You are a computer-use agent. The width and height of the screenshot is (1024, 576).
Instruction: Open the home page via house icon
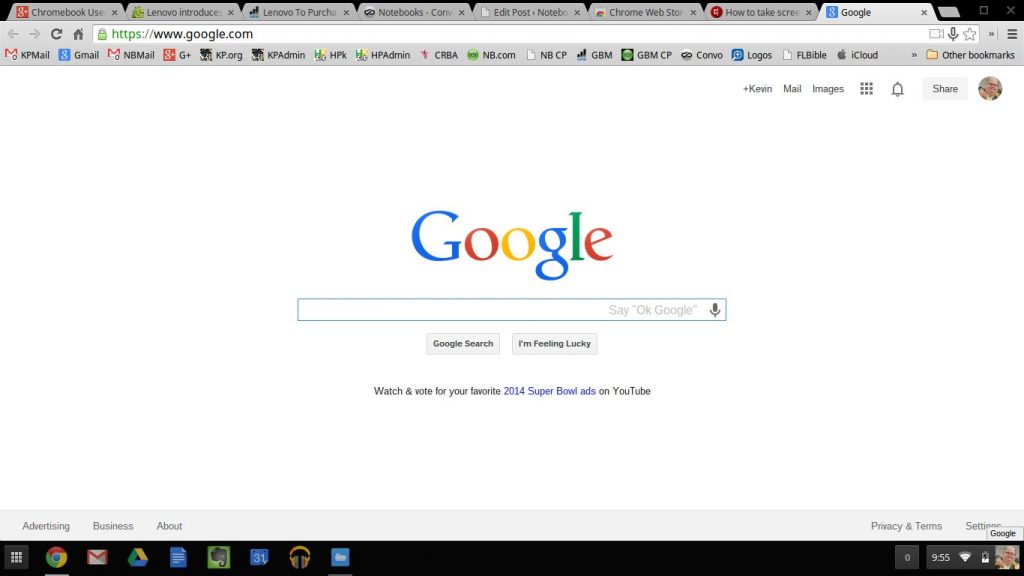click(x=78, y=34)
